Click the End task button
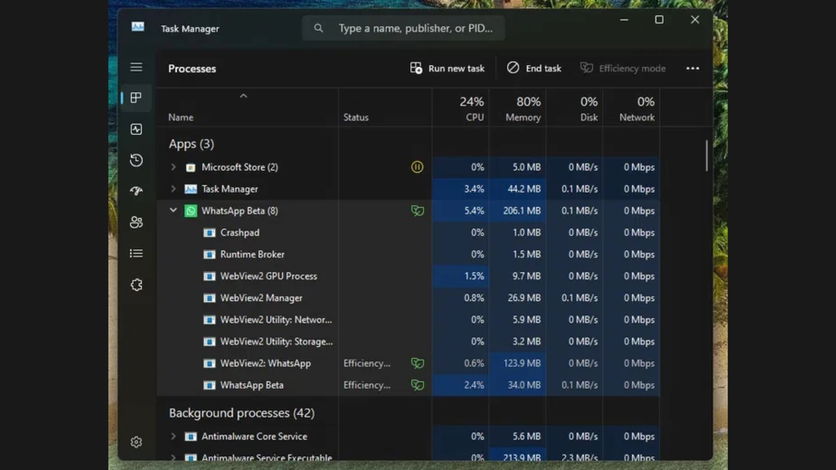Viewport: 836px width, 470px height. [534, 68]
